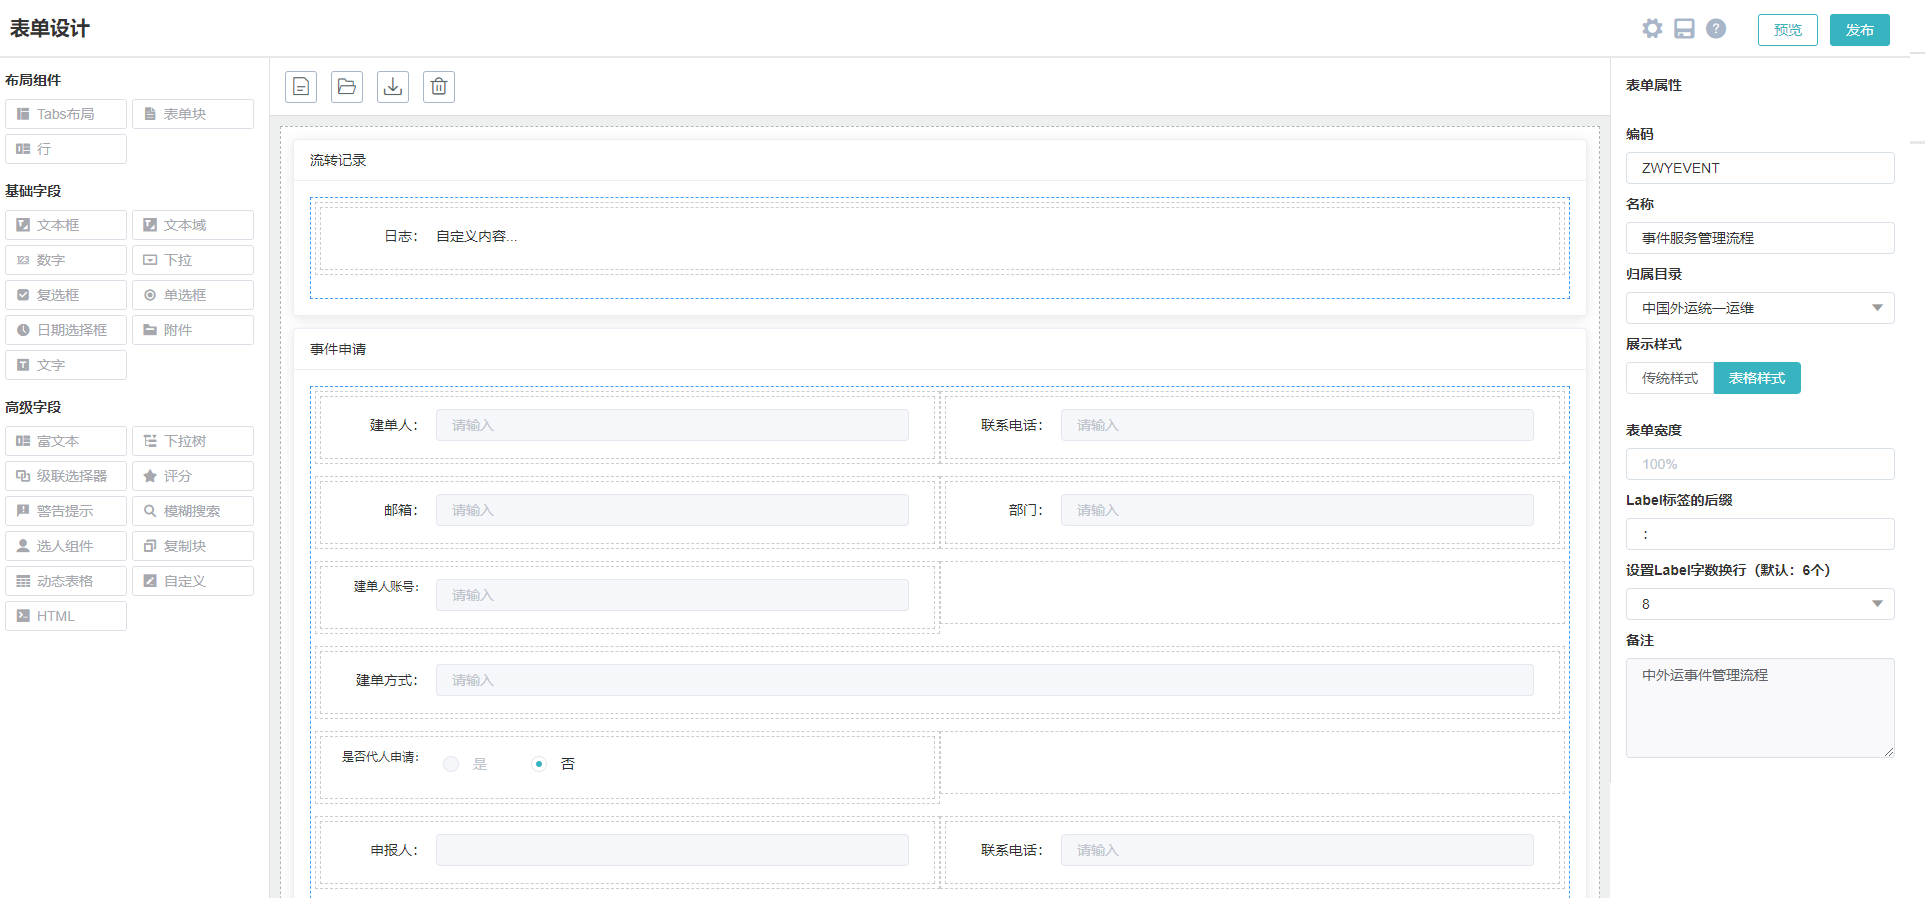
Task: Choose the 模糊搜索 advanced component
Action: [x=193, y=511]
